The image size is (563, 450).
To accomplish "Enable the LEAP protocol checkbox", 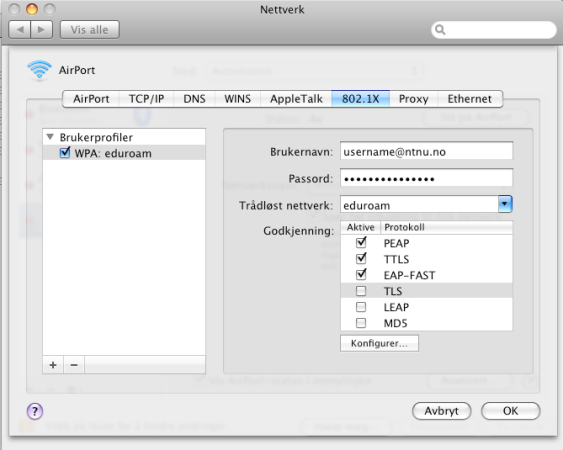I will 361,307.
